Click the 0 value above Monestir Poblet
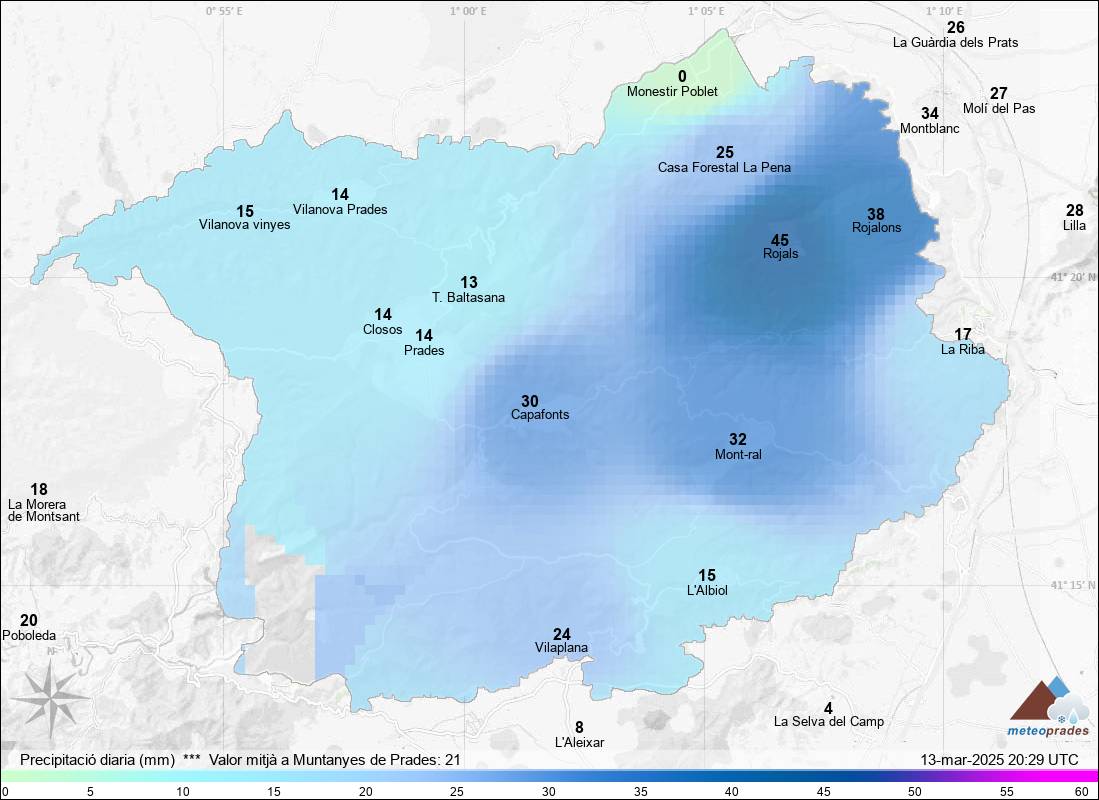1099x800 pixels. click(x=682, y=76)
